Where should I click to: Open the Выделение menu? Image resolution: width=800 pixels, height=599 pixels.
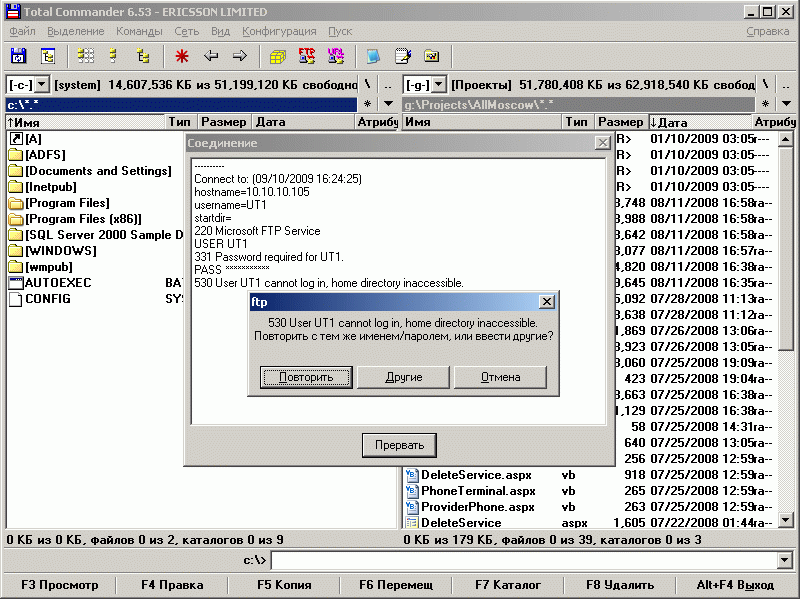coord(76,31)
